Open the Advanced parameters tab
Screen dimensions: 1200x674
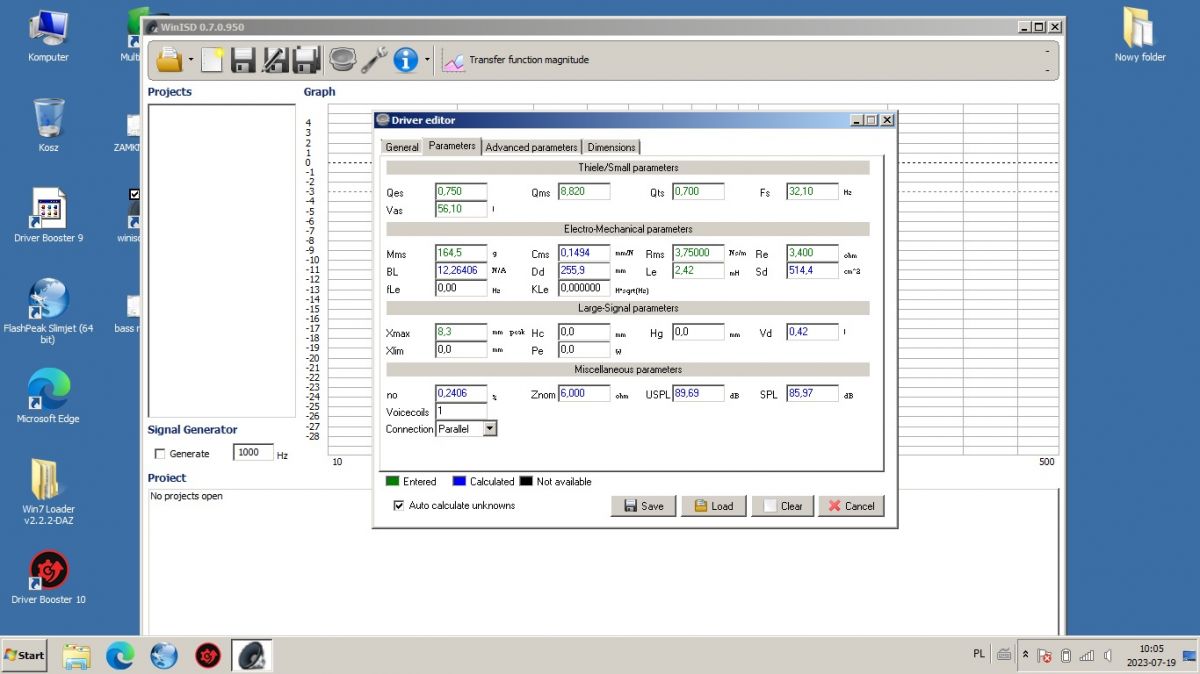click(x=531, y=147)
